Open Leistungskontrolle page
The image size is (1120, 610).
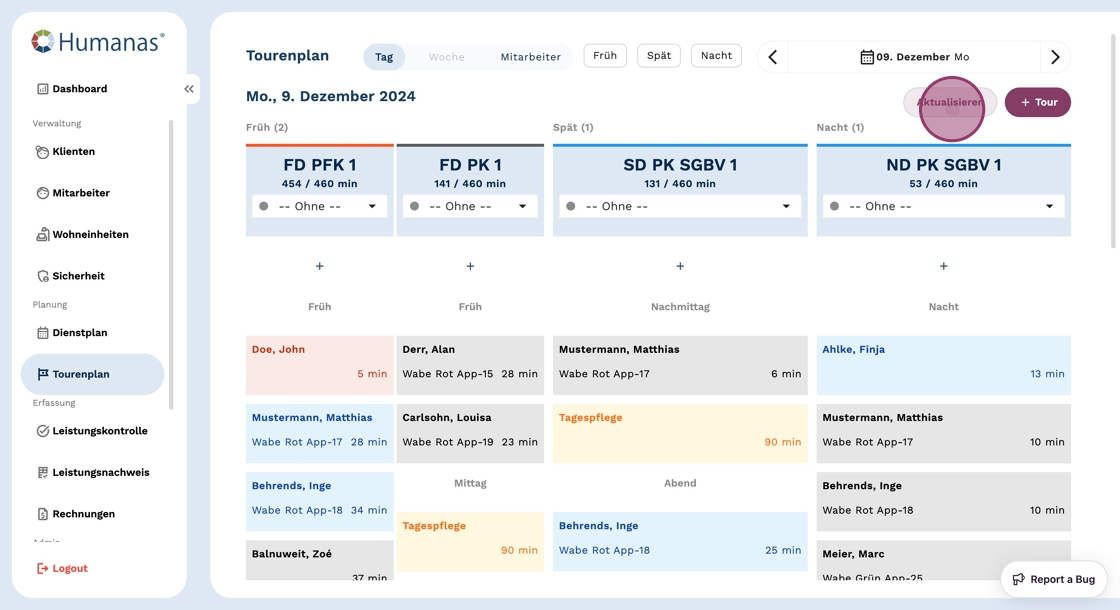point(92,431)
